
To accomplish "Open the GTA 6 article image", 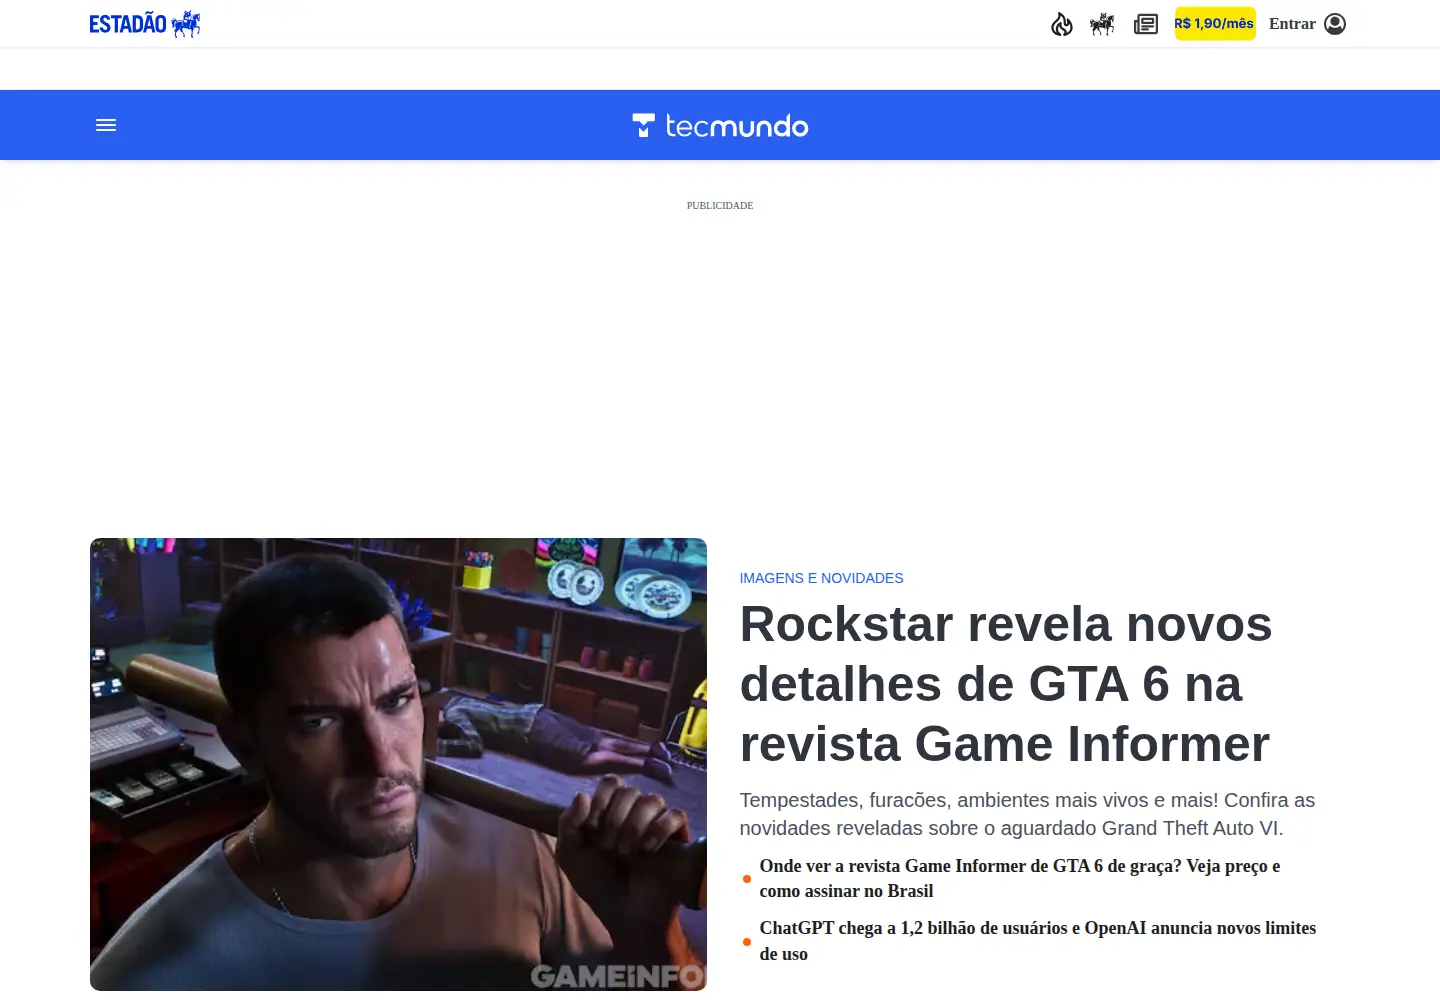I will tap(398, 764).
